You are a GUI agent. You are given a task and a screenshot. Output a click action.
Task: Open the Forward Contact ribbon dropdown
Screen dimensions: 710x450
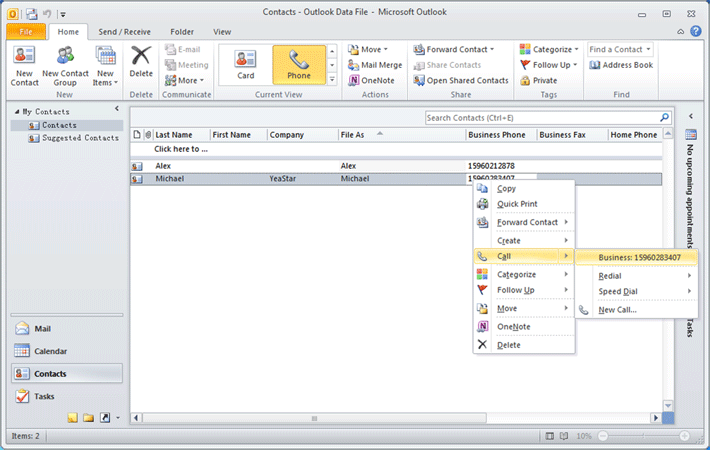[x=453, y=49]
